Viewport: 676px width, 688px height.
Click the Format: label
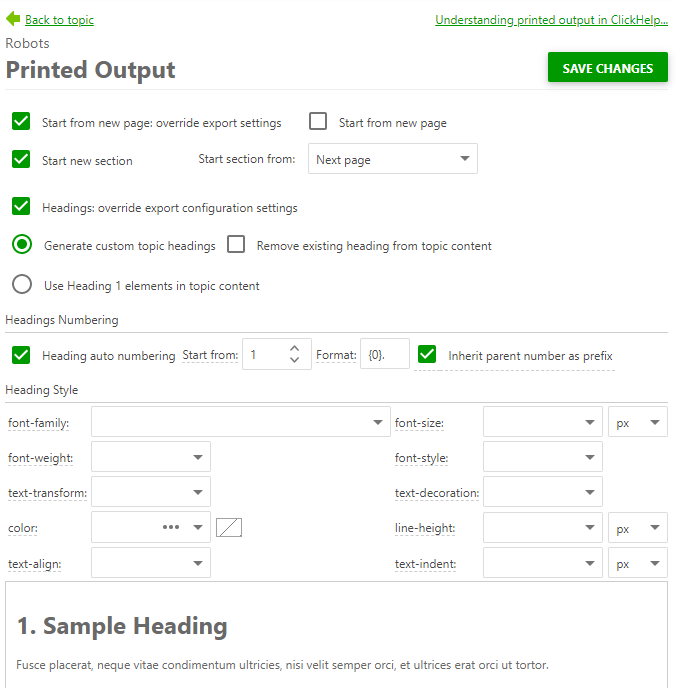(336, 355)
